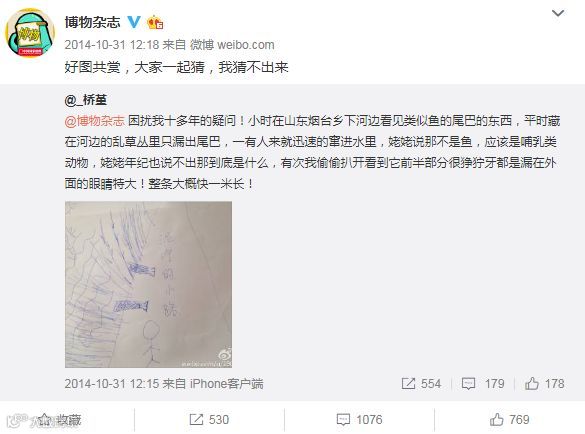Enlarge the hand-drawn sketch thumbnail
The width and height of the screenshot is (585, 434).
pos(148,284)
